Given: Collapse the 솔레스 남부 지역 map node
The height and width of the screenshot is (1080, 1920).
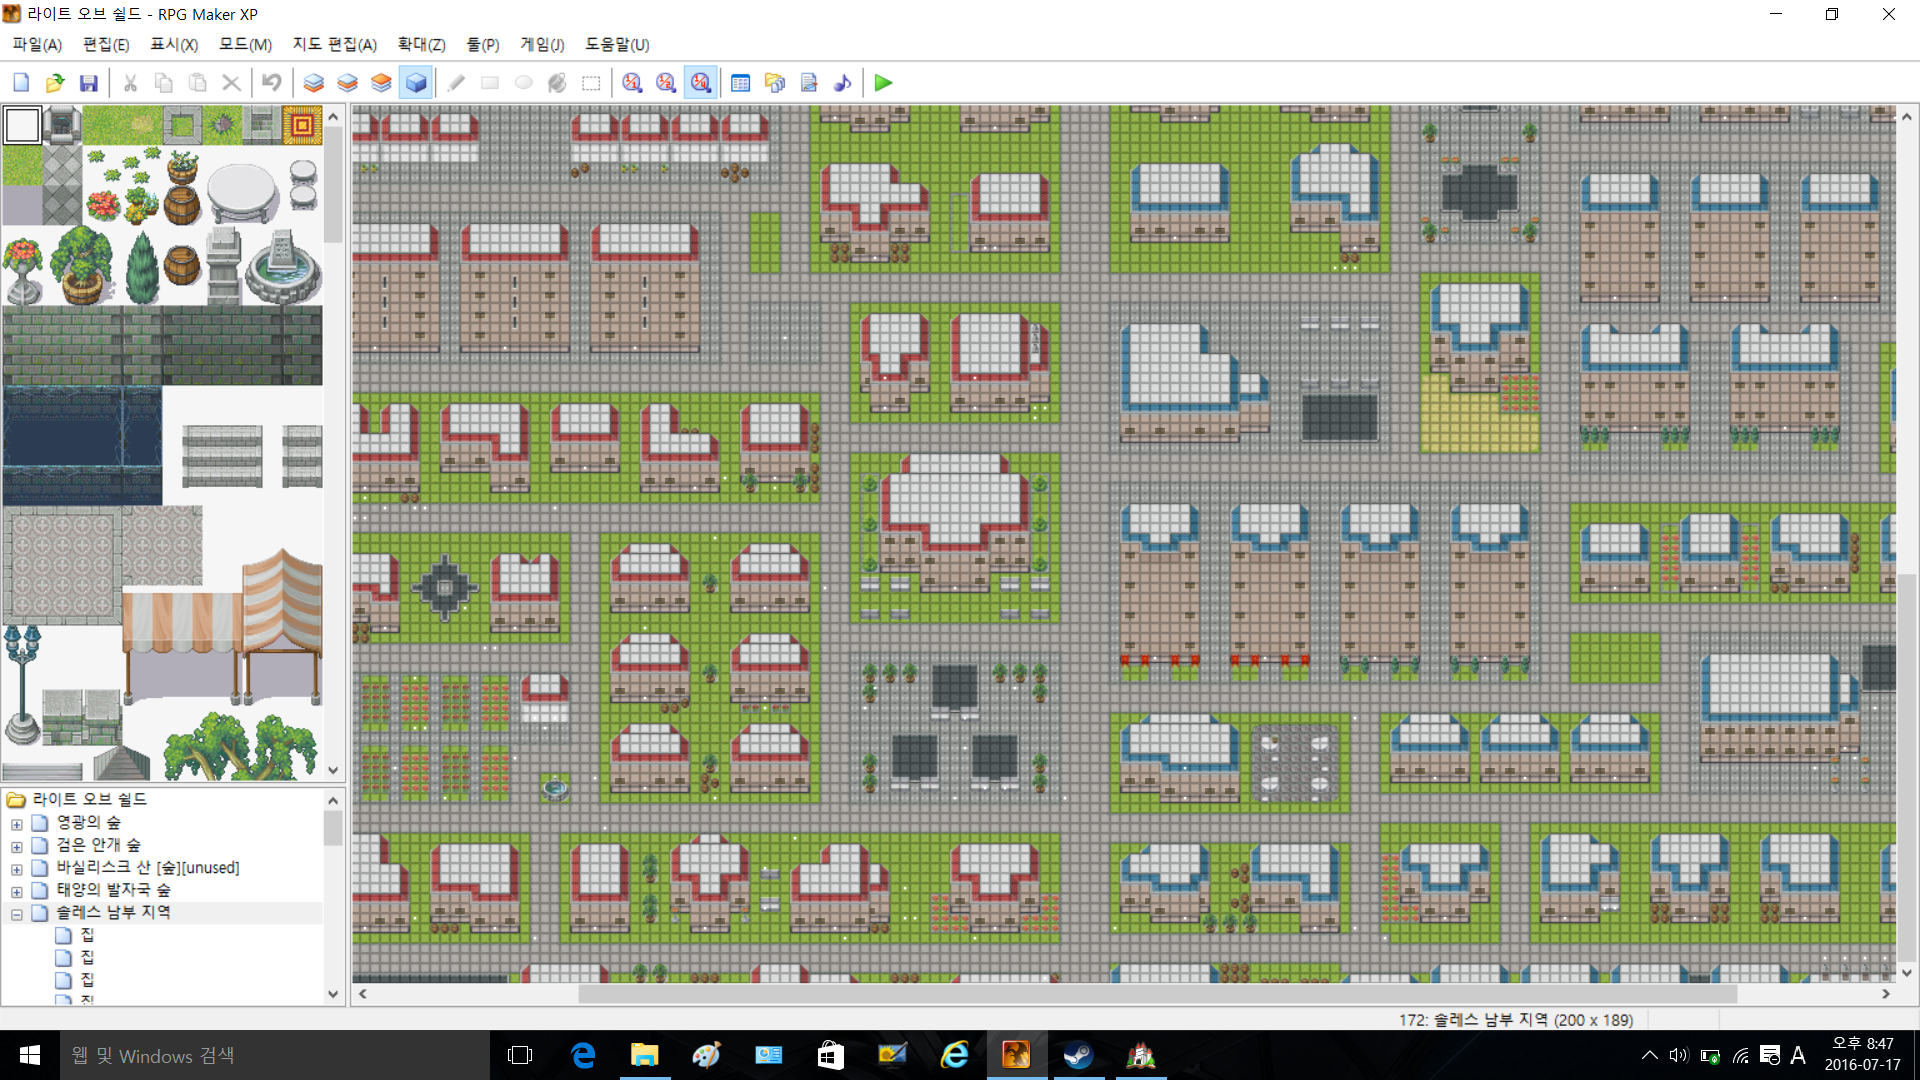Looking at the screenshot, I should [17, 914].
